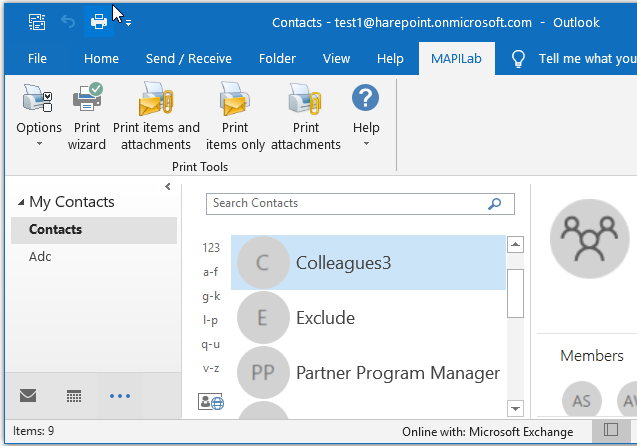Click Print items and attachments

coord(156,116)
